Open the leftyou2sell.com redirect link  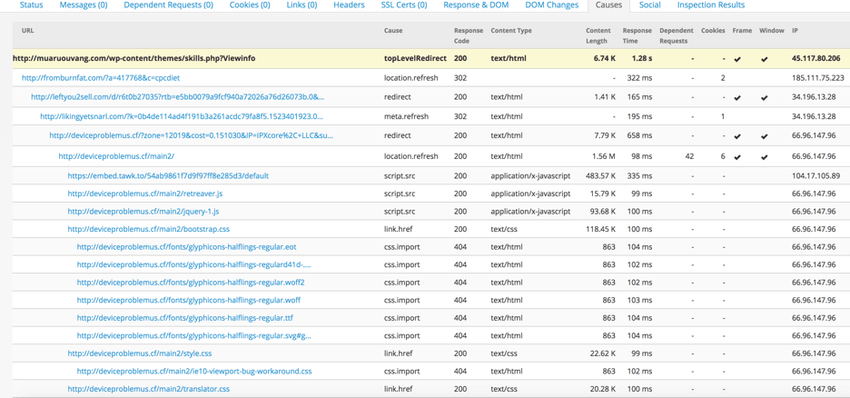tap(178, 98)
